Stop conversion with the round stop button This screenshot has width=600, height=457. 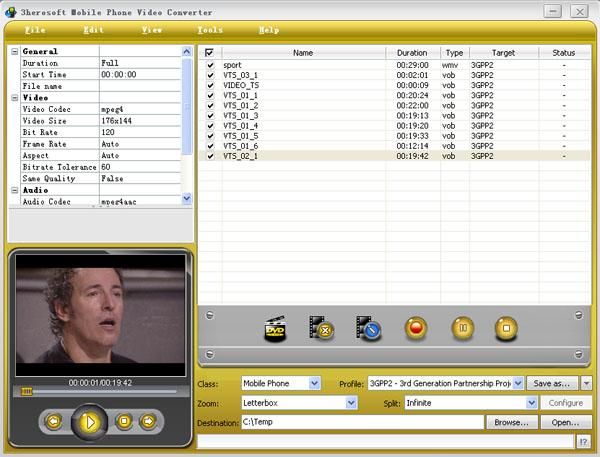pyautogui.click(x=506, y=328)
